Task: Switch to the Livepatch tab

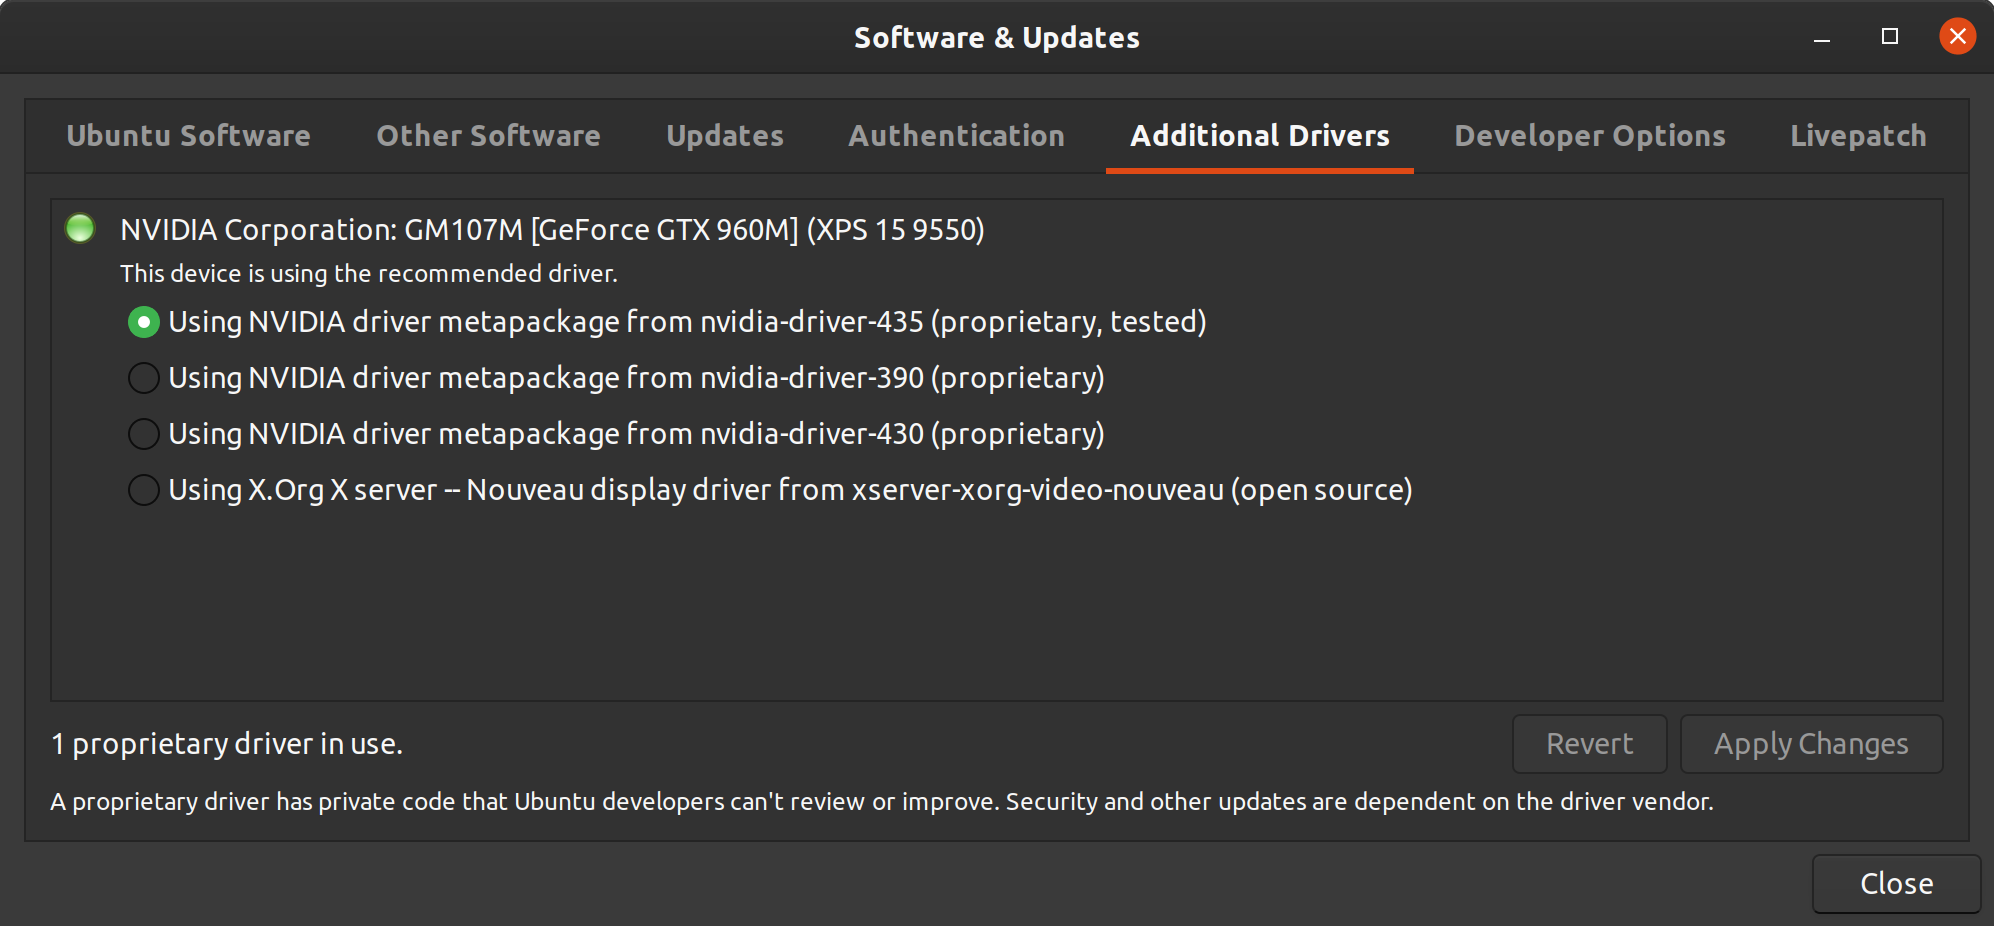Action: point(1858,136)
